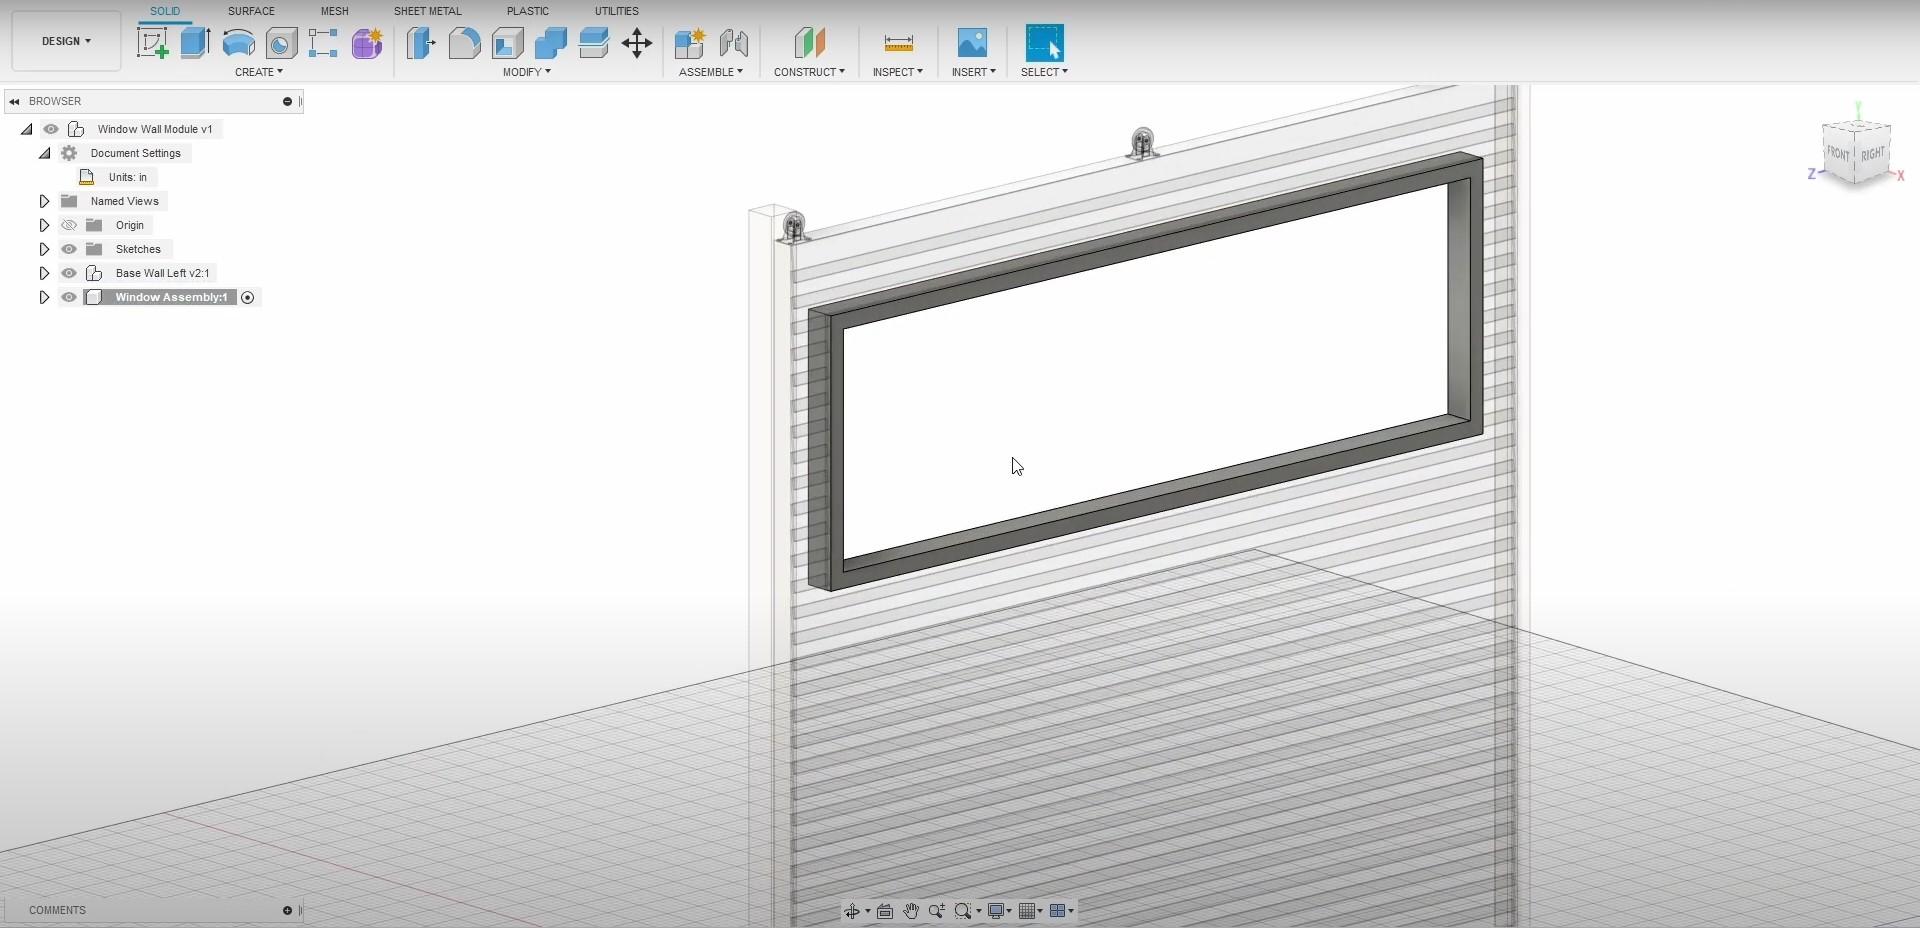Open the Viewports layout options
Viewport: 1920px width, 928px height.
point(1061,911)
